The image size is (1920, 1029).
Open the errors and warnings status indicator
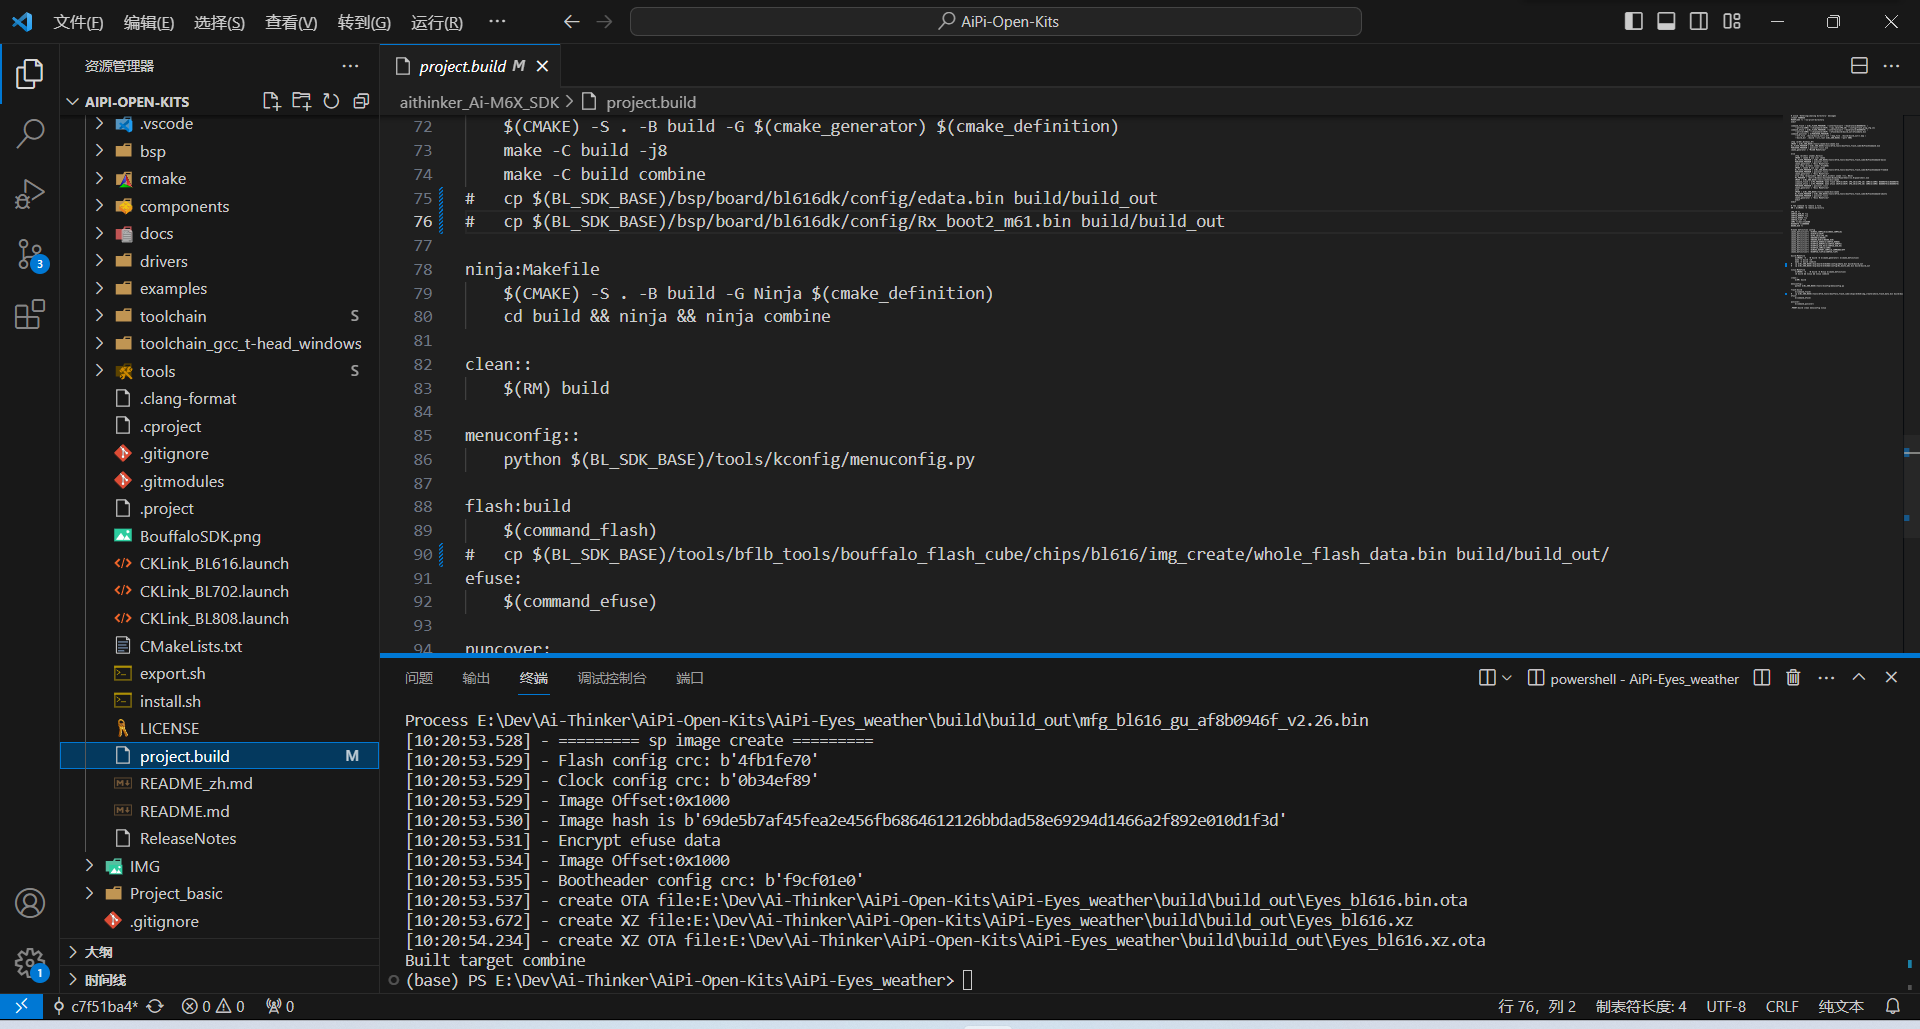(213, 1006)
